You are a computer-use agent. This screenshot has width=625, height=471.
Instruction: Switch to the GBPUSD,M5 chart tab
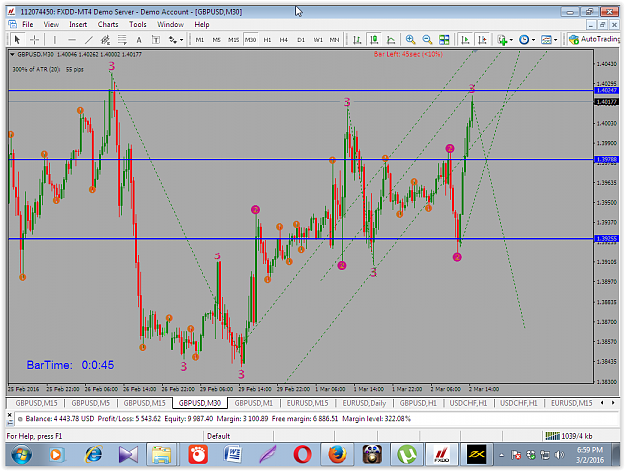(90, 403)
